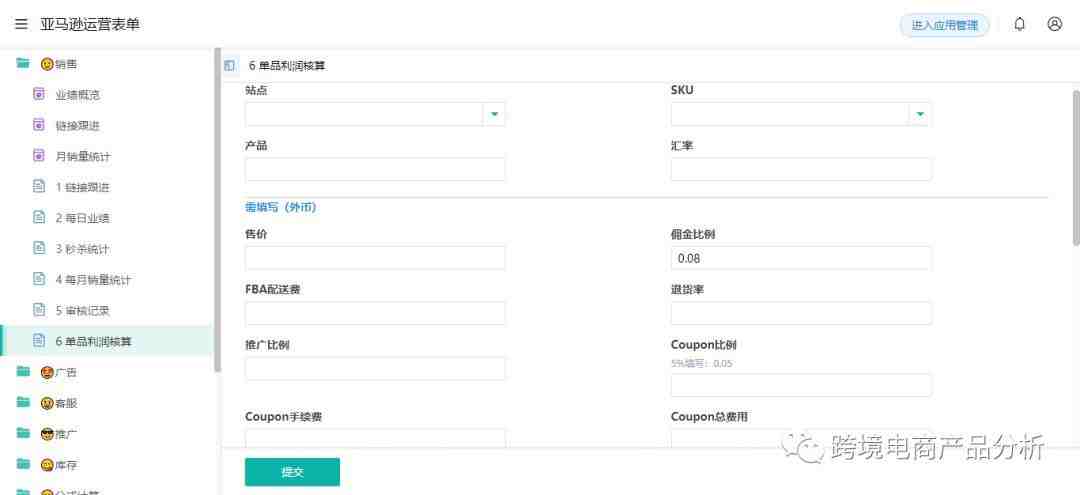Viewport: 1080px width, 495px height.
Task: Focus the 汇率 input field
Action: pos(801,169)
